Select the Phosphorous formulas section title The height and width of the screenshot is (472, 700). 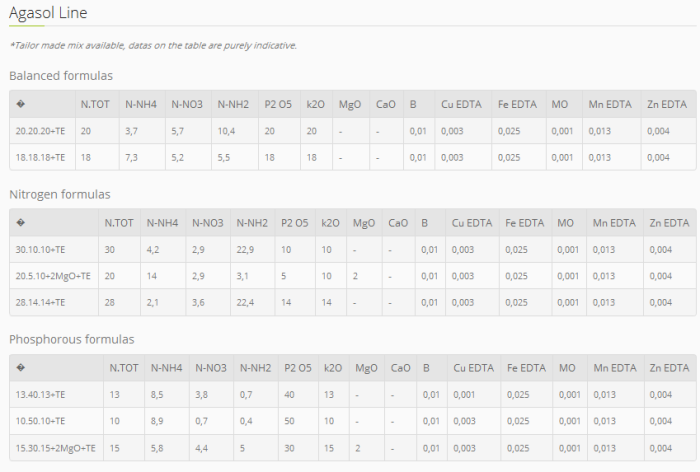click(x=72, y=339)
